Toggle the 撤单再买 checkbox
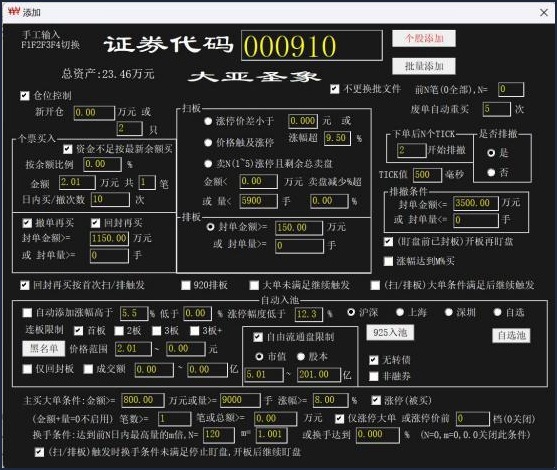Viewport: 557px width, 470px height. [27, 223]
